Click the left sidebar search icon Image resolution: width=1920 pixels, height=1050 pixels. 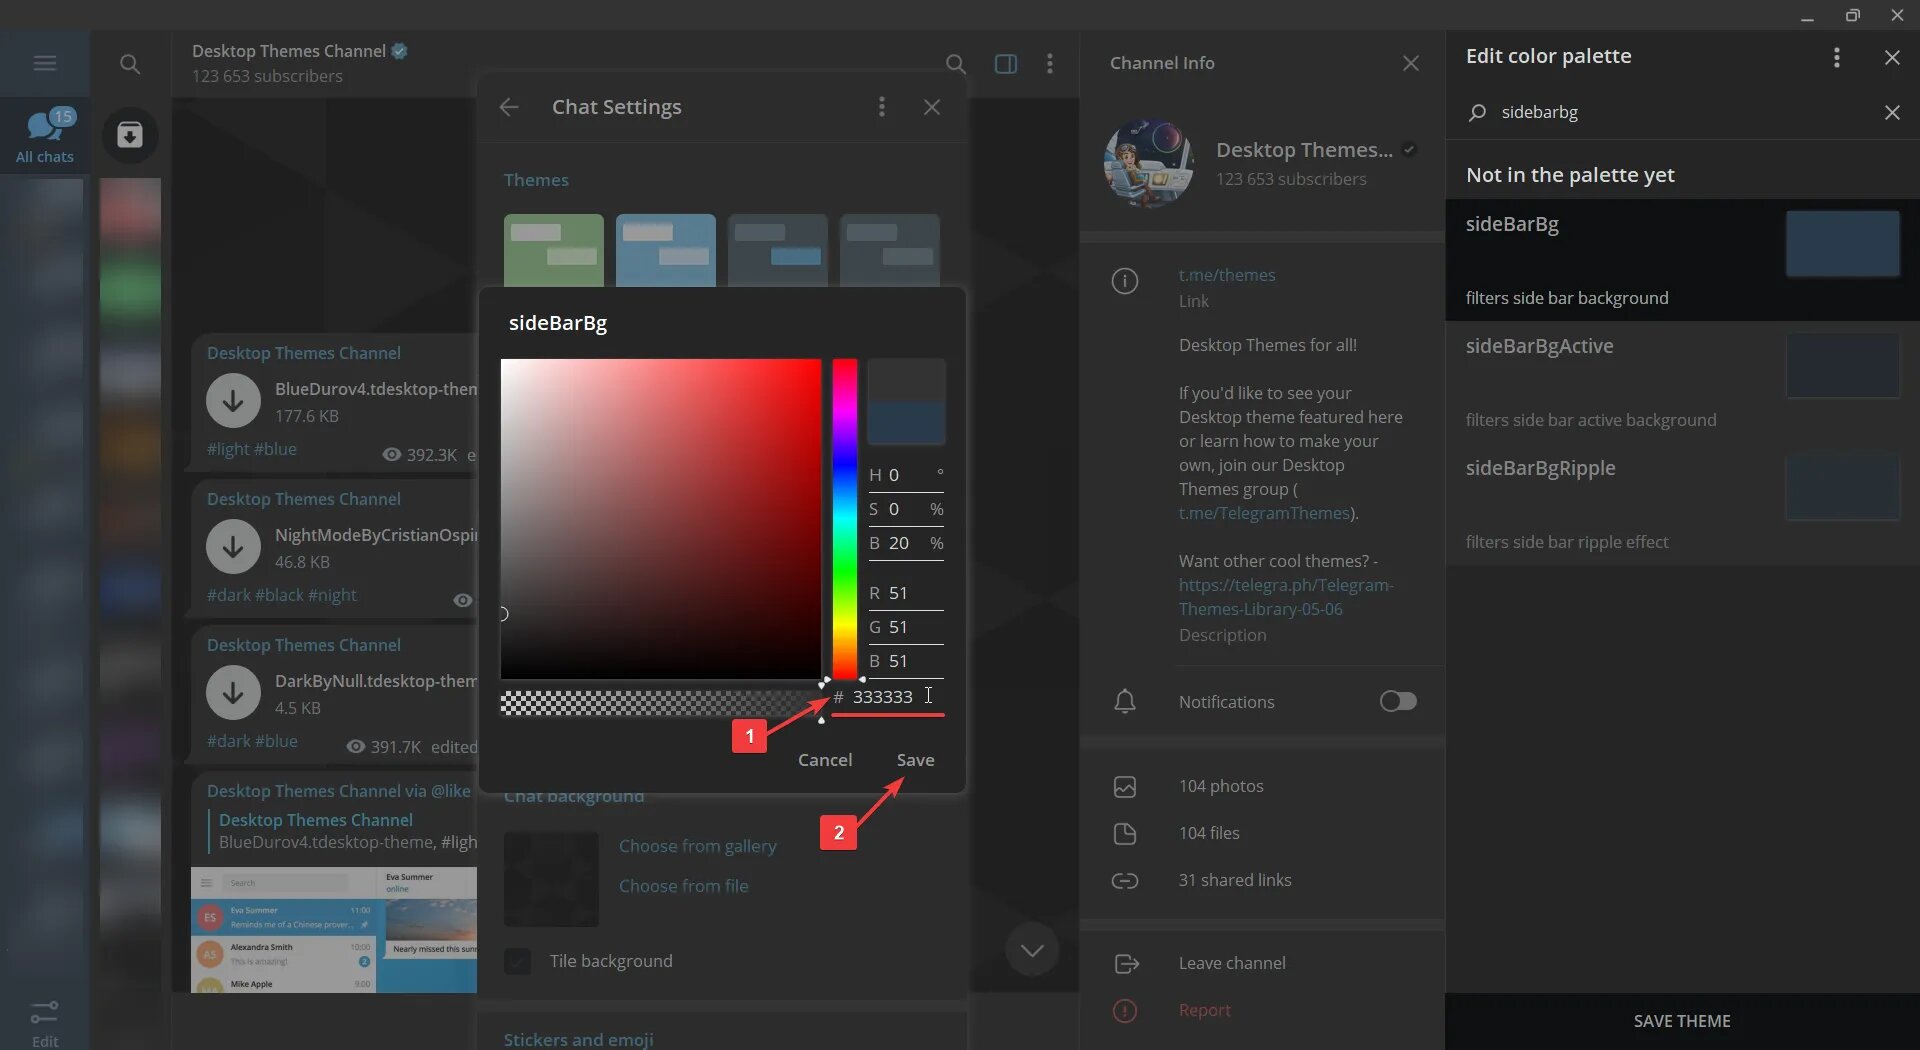click(x=130, y=64)
